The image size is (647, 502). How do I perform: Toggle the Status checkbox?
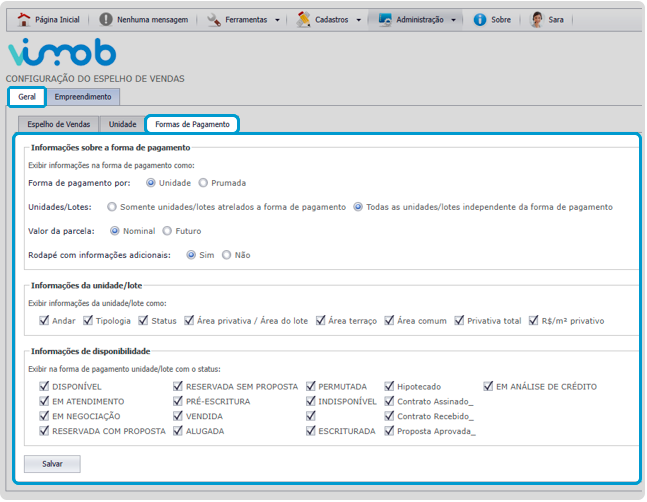tap(143, 320)
